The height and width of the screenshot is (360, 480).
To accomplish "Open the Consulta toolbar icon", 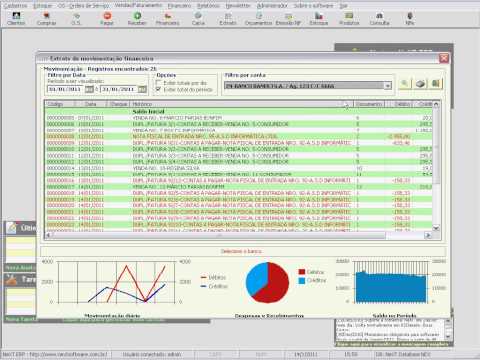I will [x=379, y=19].
